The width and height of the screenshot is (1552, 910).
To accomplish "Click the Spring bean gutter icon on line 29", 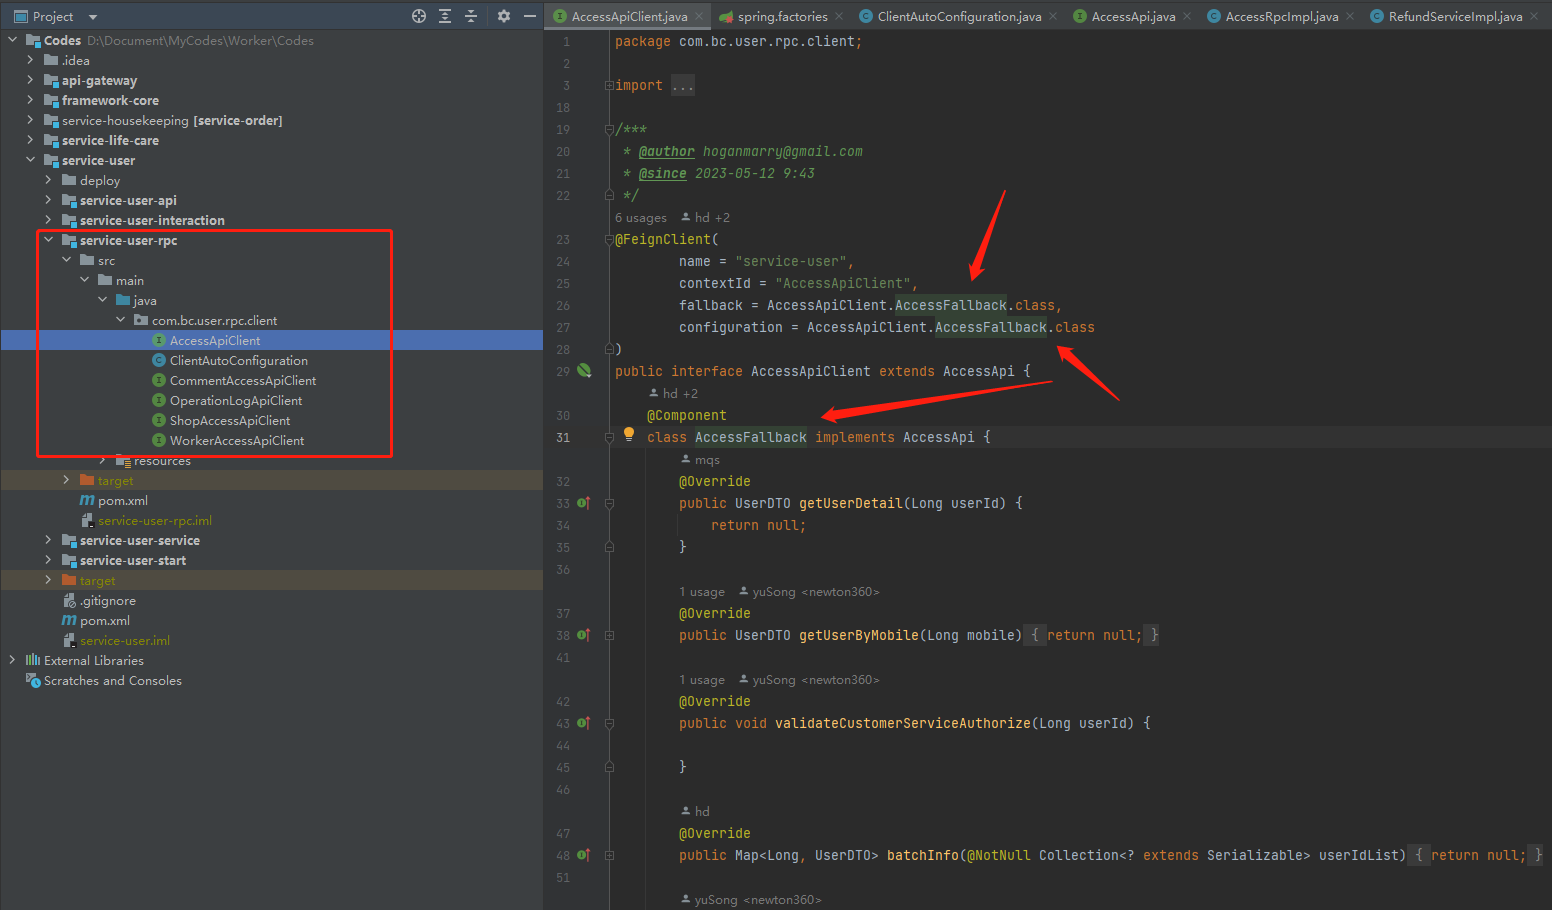I will pos(584,371).
